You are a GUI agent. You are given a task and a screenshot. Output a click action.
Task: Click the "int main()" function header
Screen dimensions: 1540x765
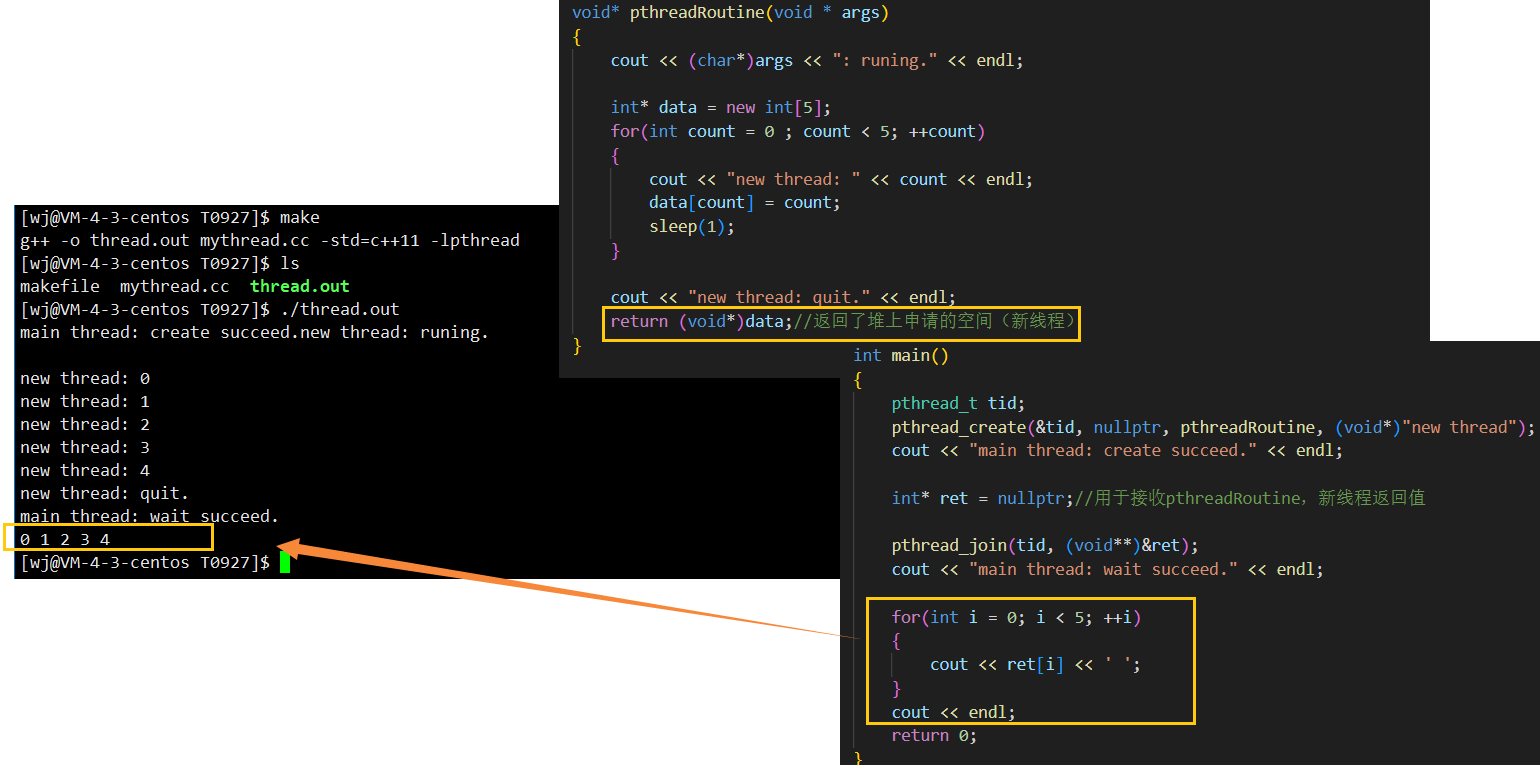pos(901,356)
